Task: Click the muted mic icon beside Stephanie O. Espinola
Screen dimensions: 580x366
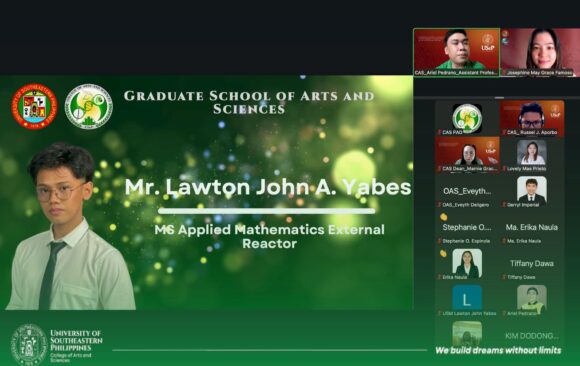Action: coord(439,241)
